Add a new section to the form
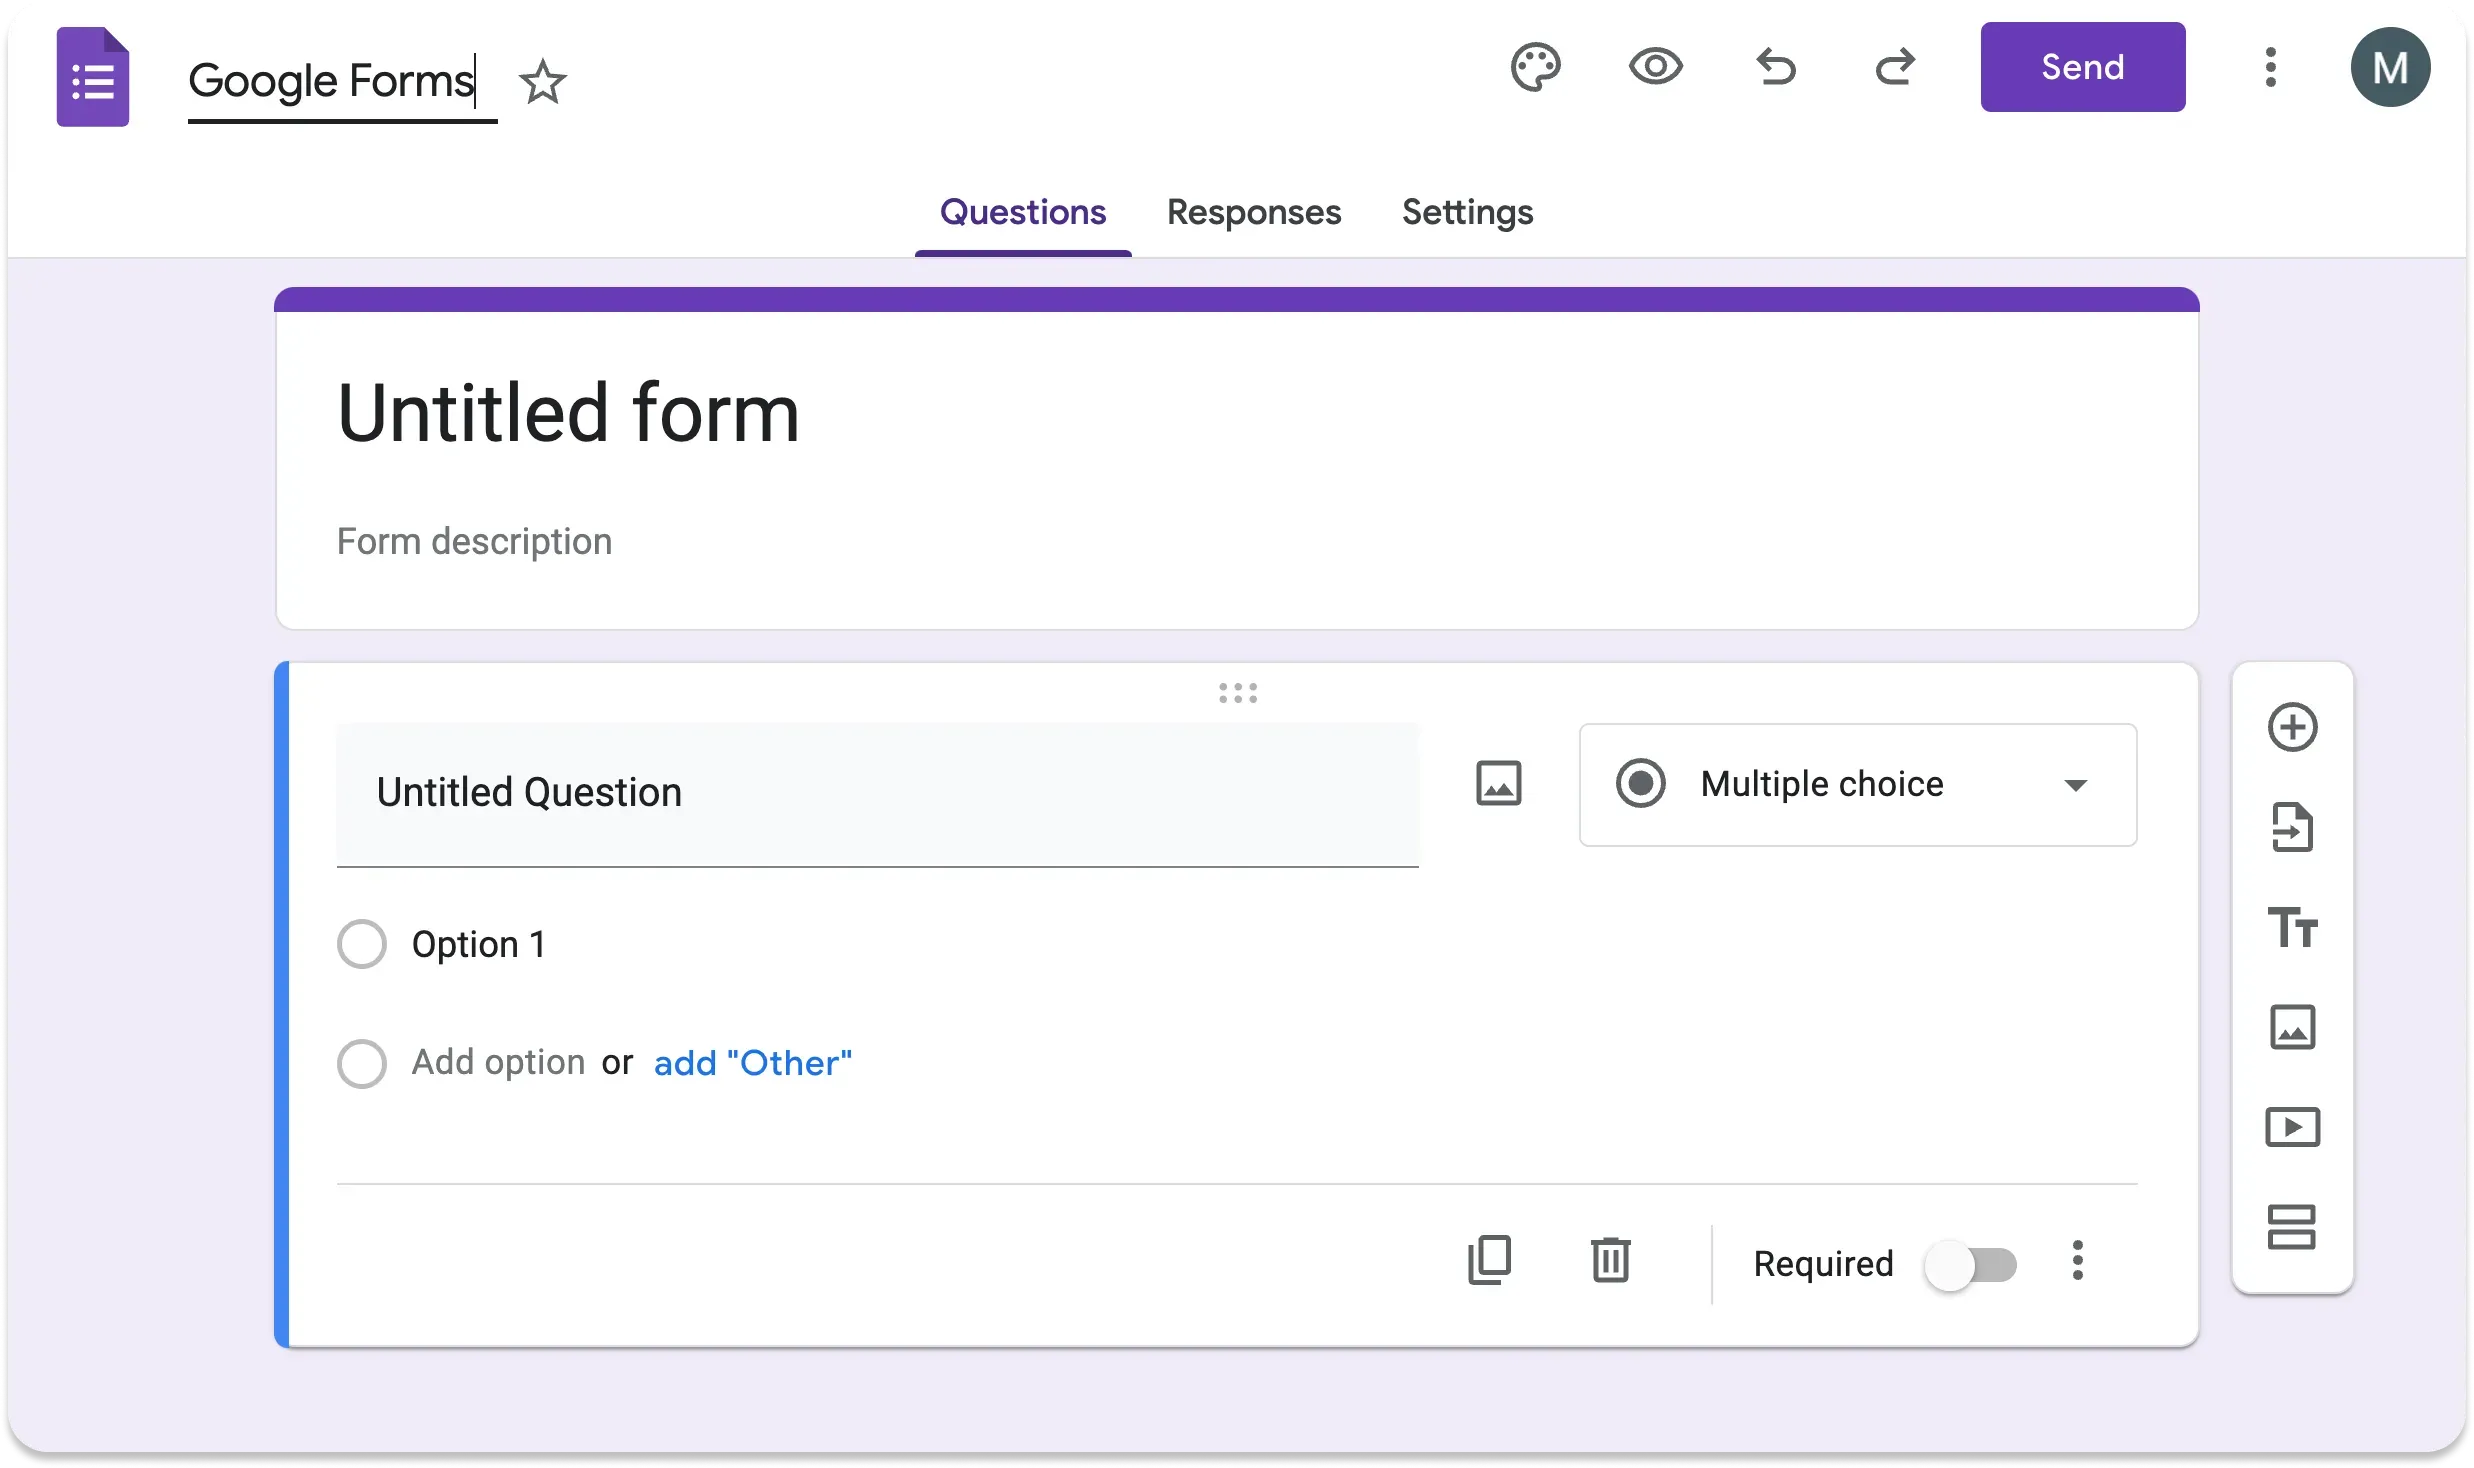The width and height of the screenshot is (2474, 1468). [x=2294, y=1227]
